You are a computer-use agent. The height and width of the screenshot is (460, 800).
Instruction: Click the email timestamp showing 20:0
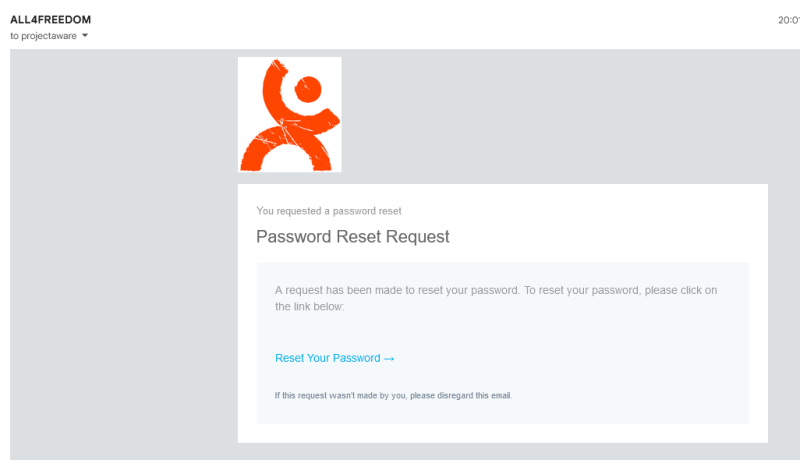pos(789,20)
